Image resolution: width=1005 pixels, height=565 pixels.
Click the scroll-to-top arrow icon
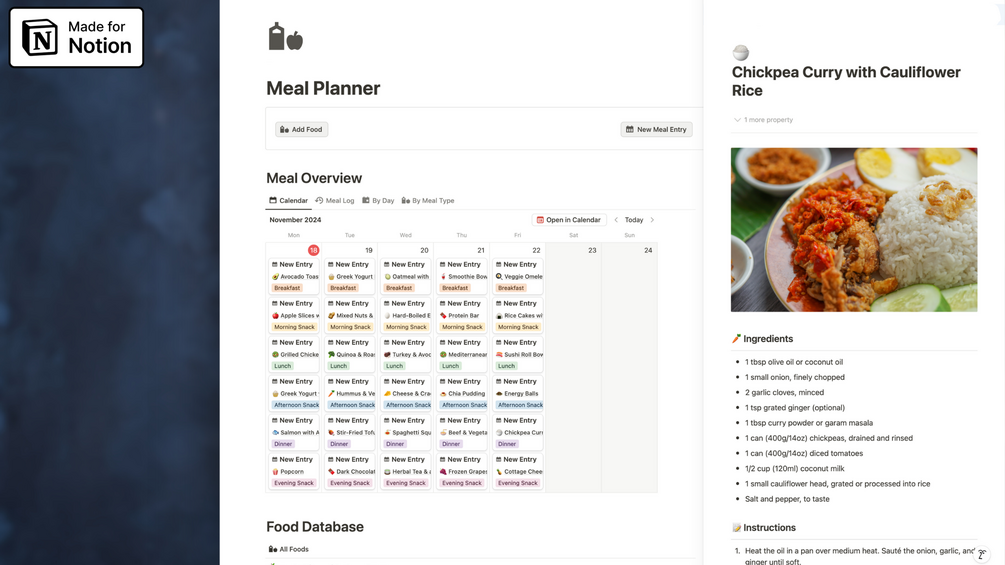tap(982, 554)
